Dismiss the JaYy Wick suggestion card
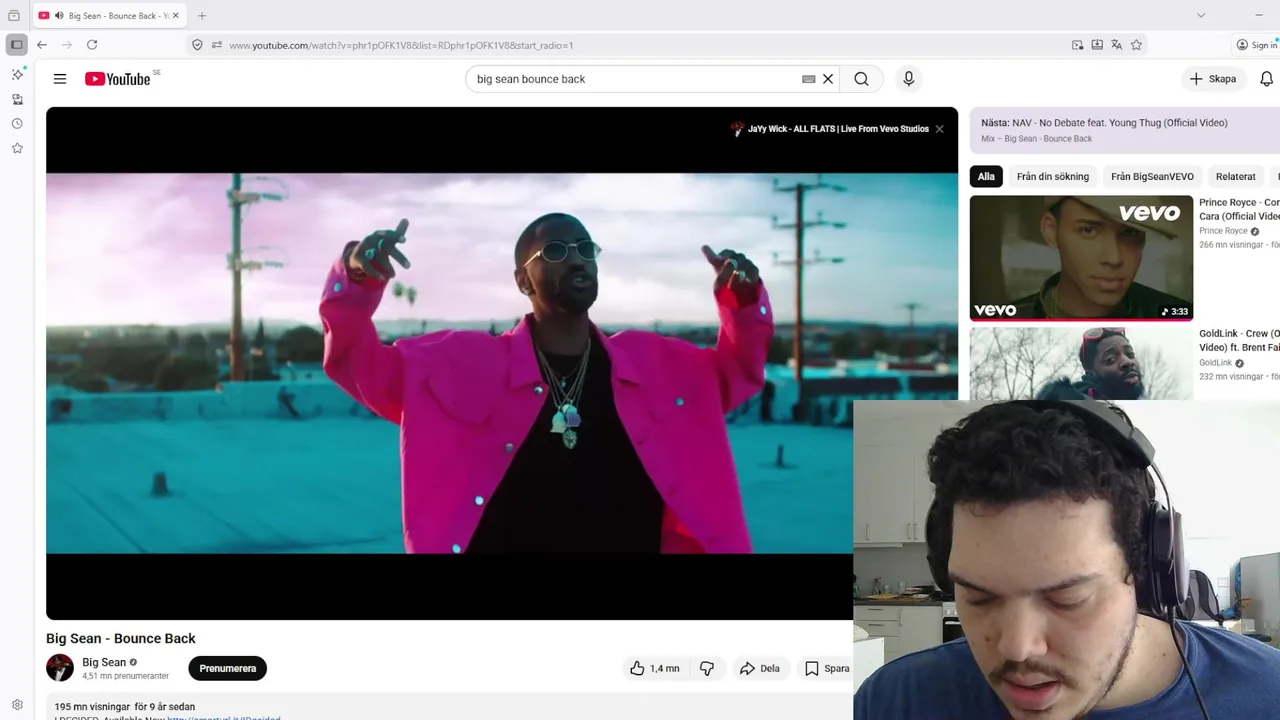 (939, 129)
